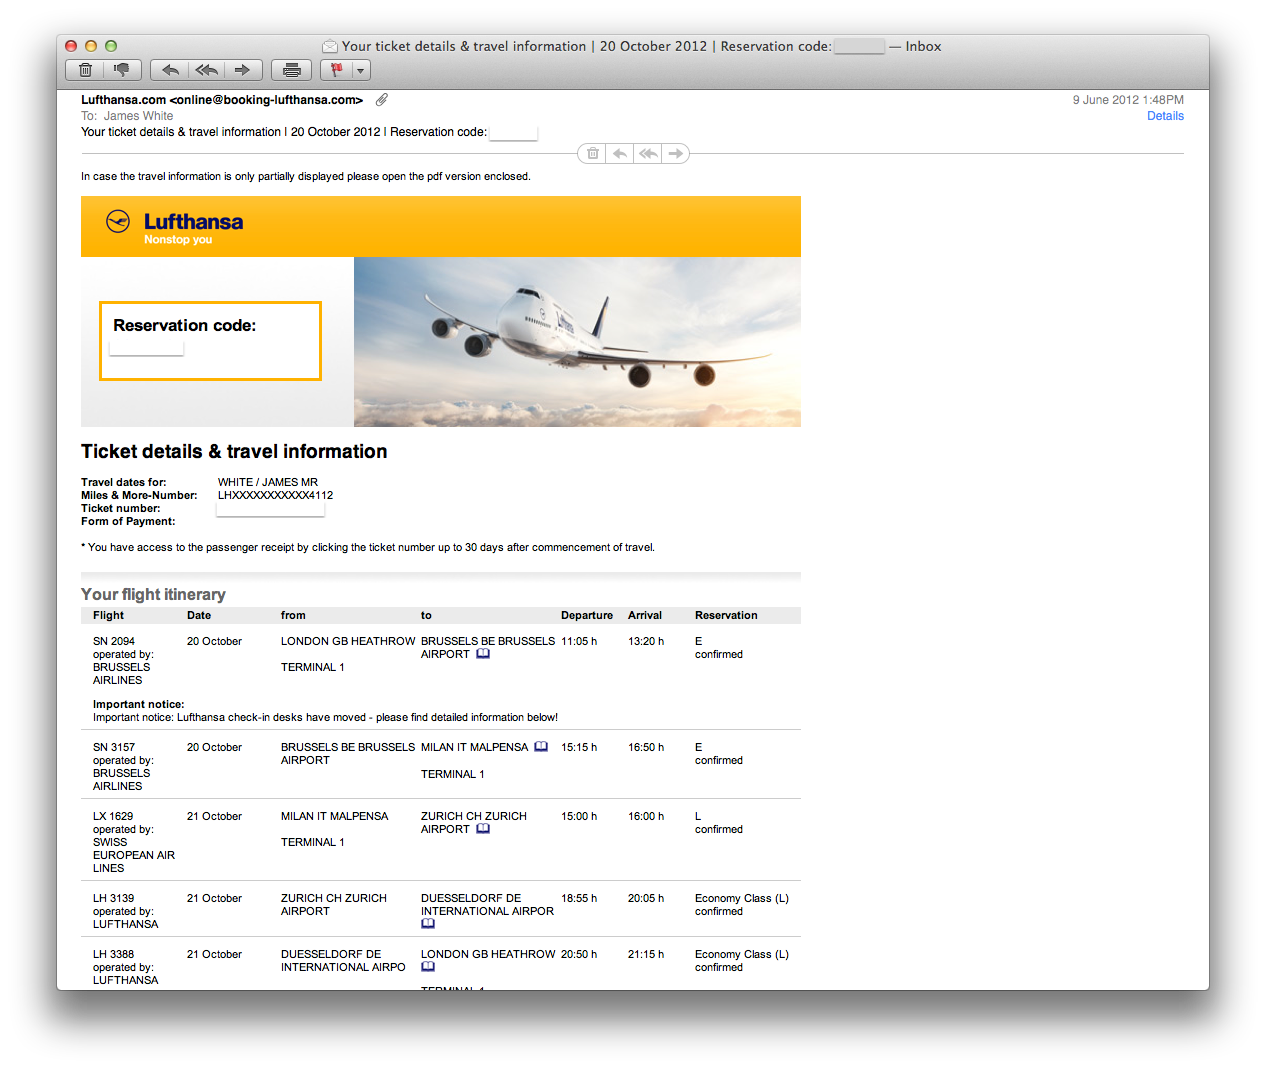Reply all using inline double-arrow button

click(648, 153)
